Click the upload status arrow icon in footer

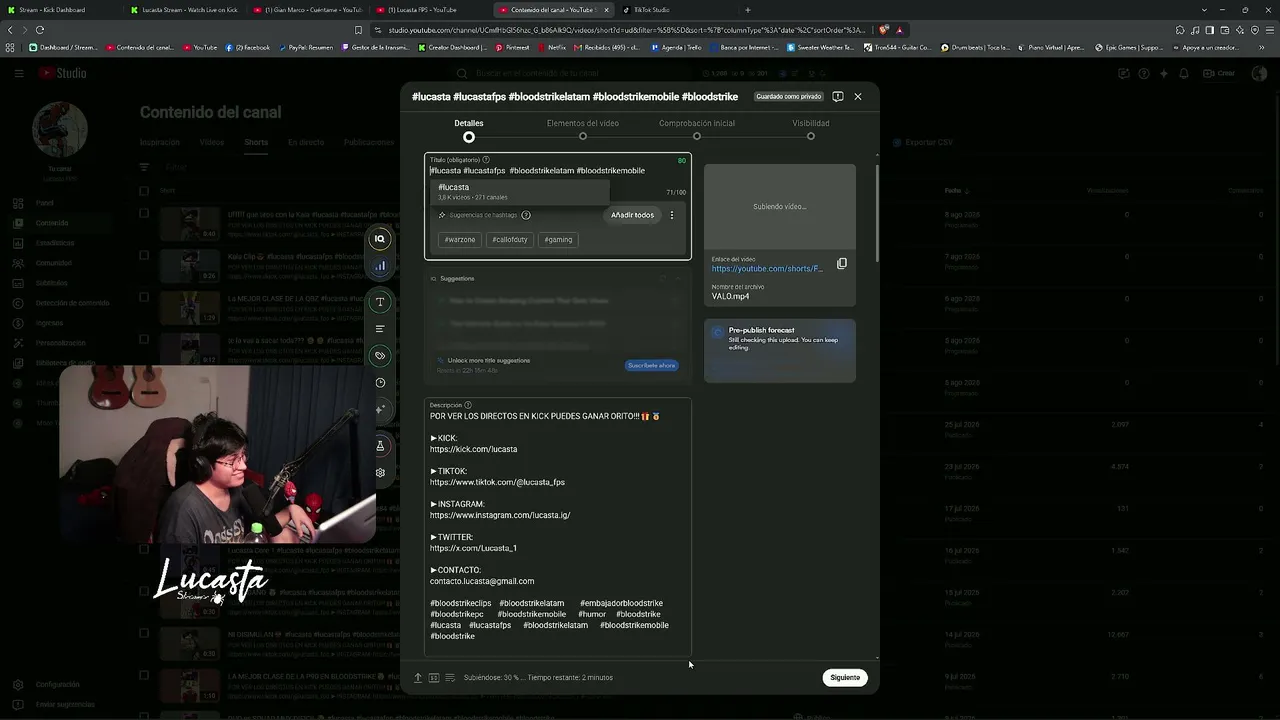pyautogui.click(x=418, y=678)
